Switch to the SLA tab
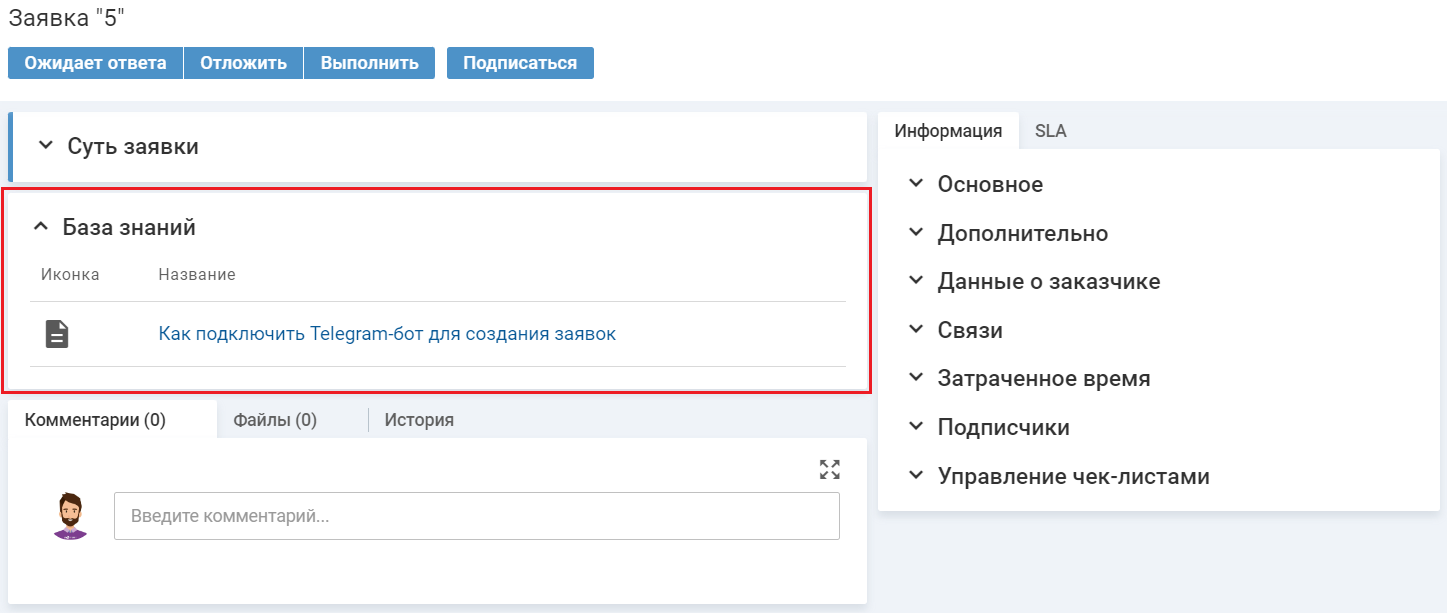Image resolution: width=1447 pixels, height=613 pixels. click(1051, 131)
